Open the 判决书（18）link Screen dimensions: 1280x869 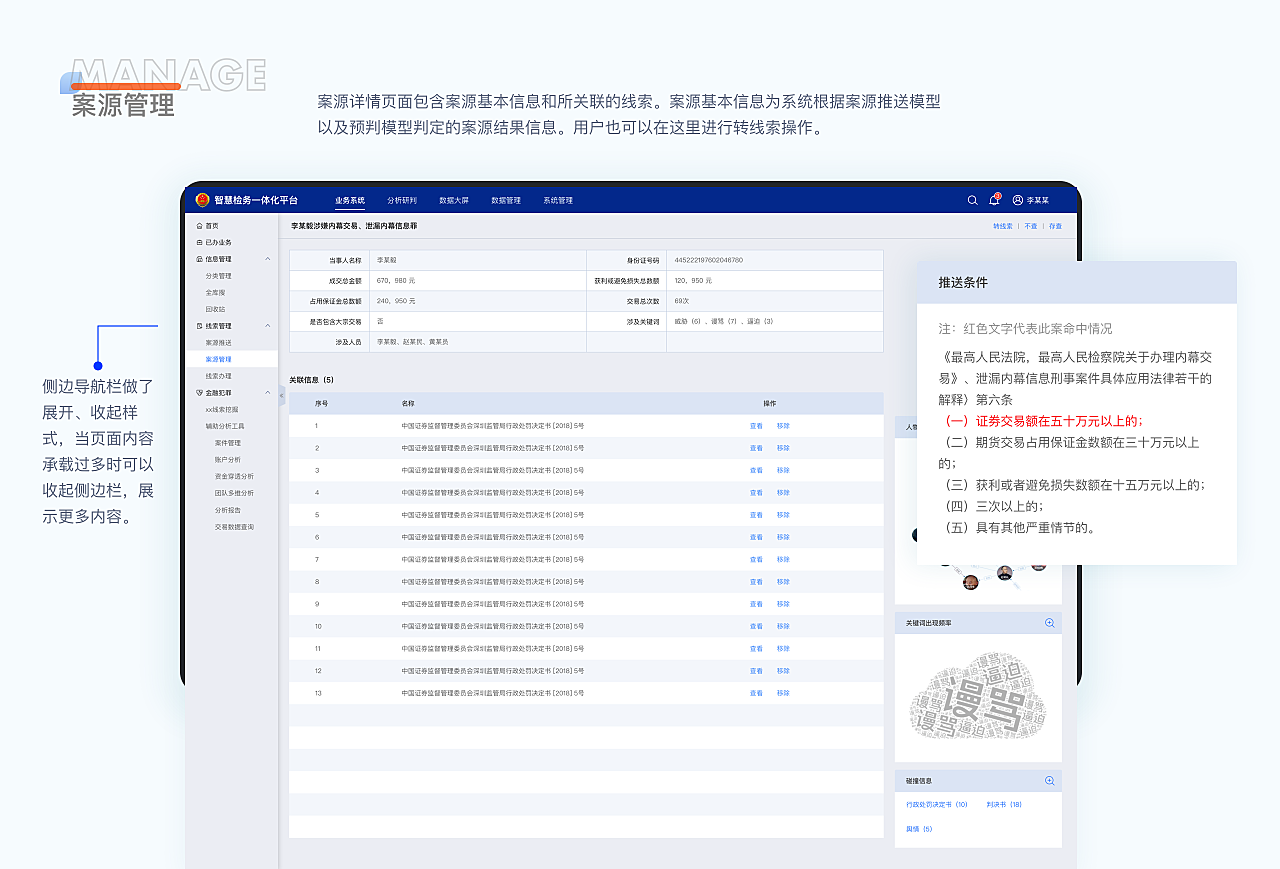(x=1004, y=804)
